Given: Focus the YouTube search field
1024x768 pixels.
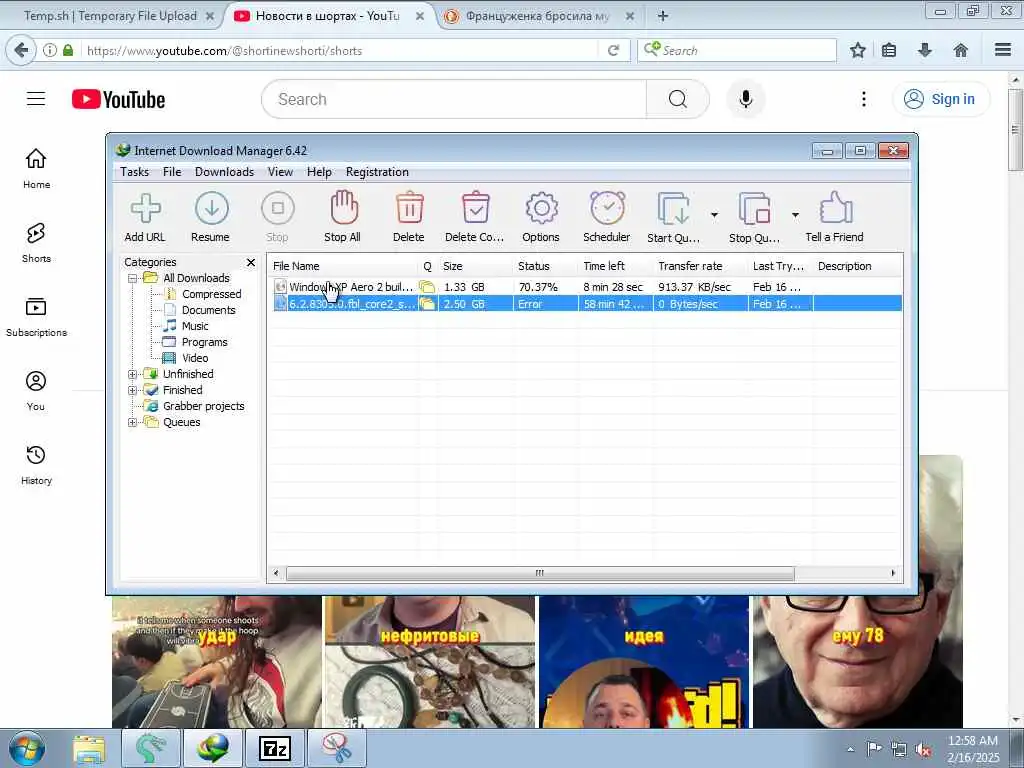Looking at the screenshot, I should [x=454, y=99].
